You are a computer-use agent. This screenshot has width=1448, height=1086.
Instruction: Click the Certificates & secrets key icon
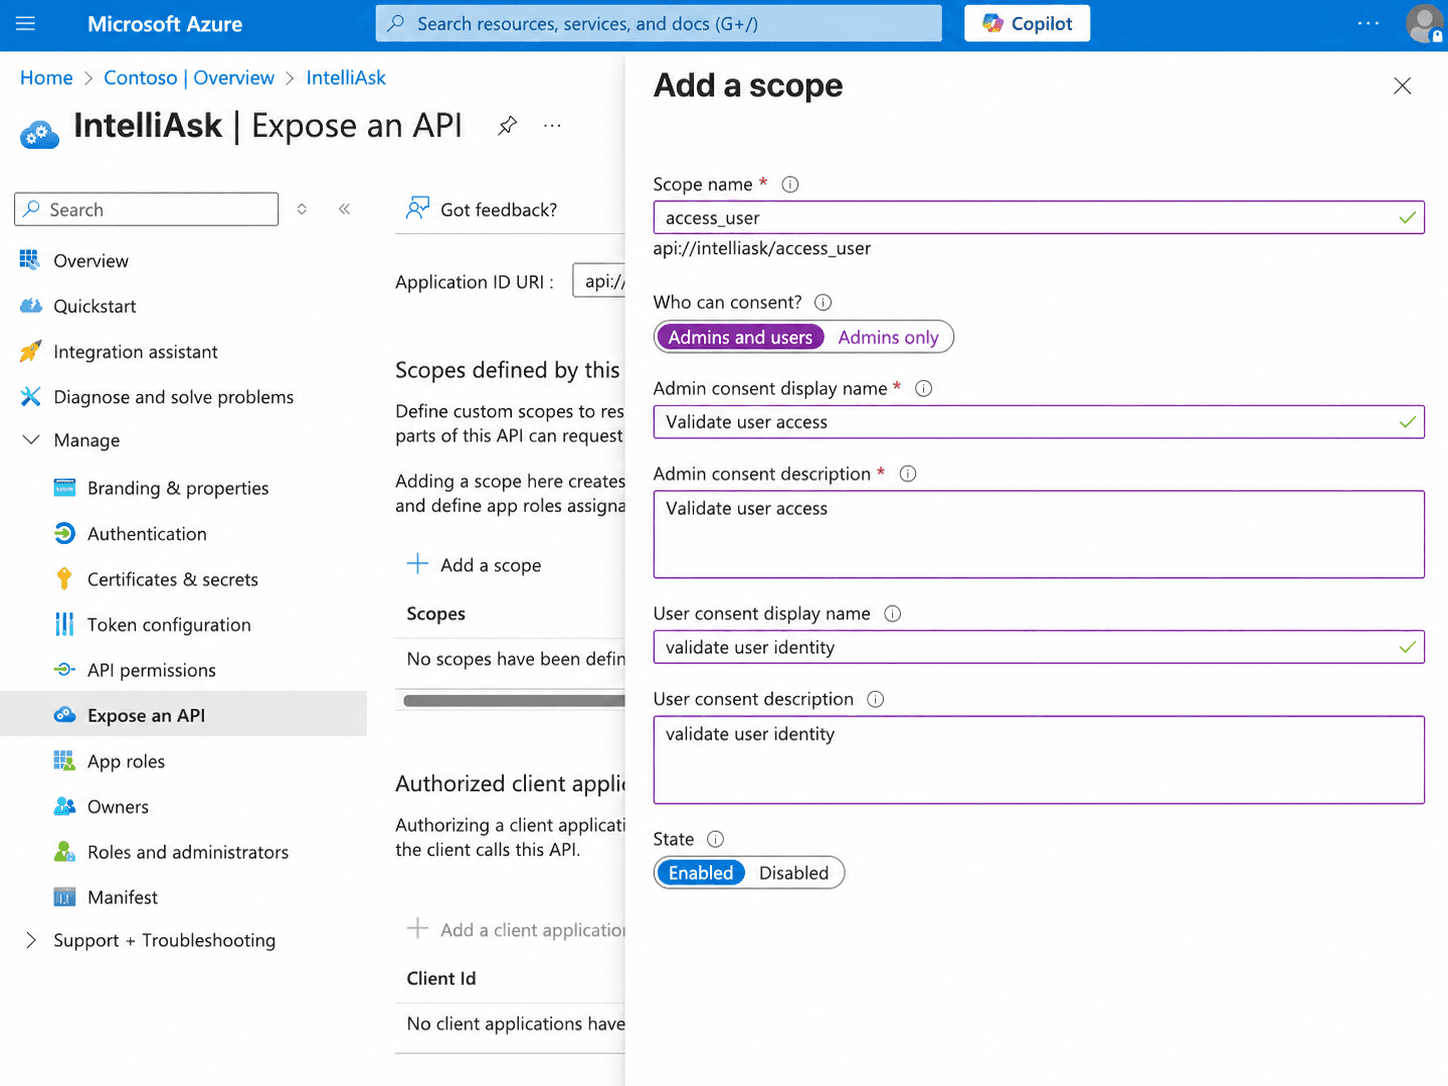point(65,579)
